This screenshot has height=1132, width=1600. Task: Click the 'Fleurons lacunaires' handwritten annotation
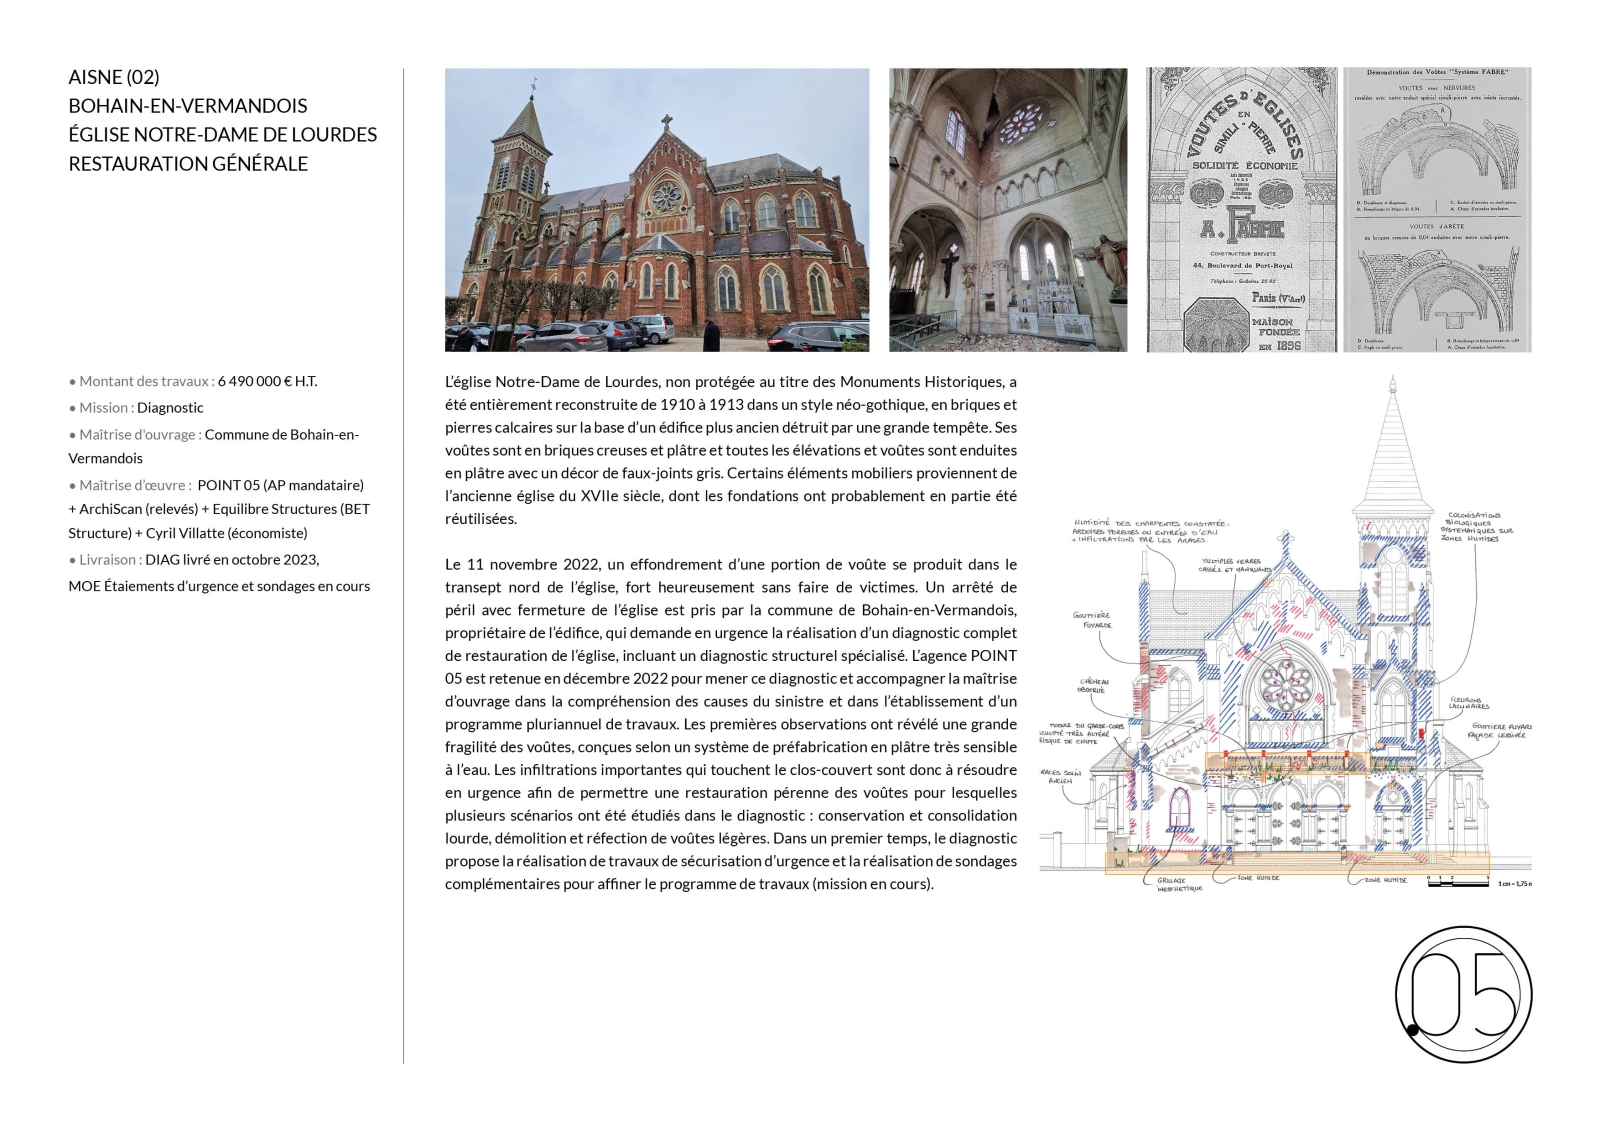pos(1468,703)
